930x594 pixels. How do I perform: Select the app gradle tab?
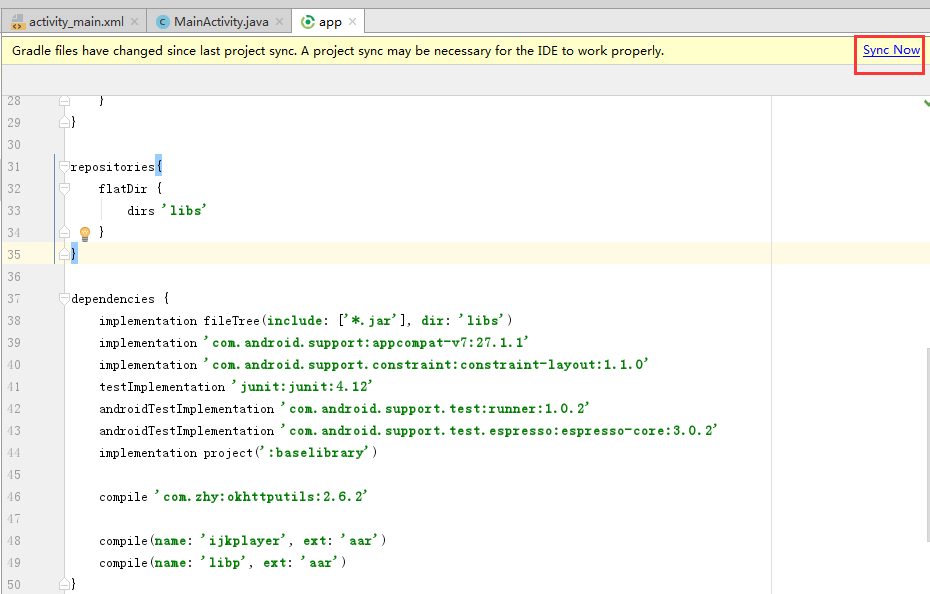330,22
